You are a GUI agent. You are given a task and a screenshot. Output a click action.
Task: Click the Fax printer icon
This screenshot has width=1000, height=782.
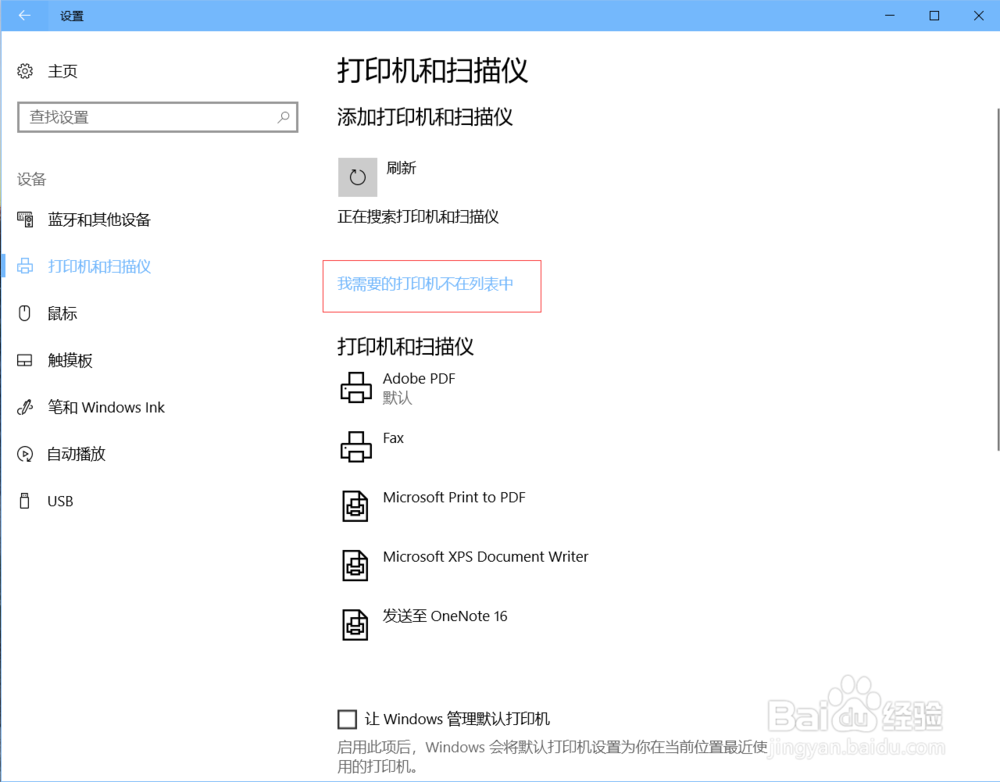pyautogui.click(x=356, y=446)
